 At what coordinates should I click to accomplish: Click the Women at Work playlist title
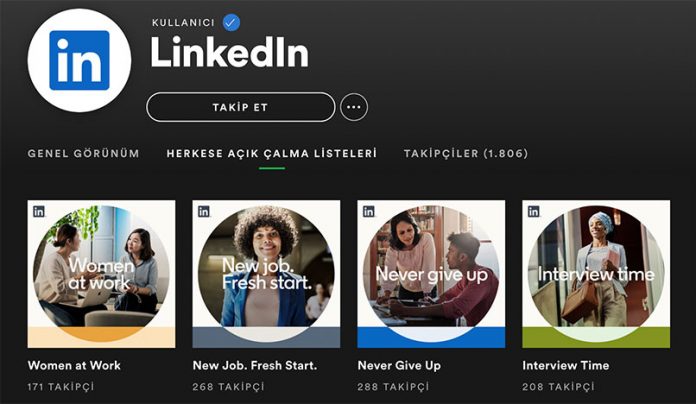pyautogui.click(x=74, y=366)
